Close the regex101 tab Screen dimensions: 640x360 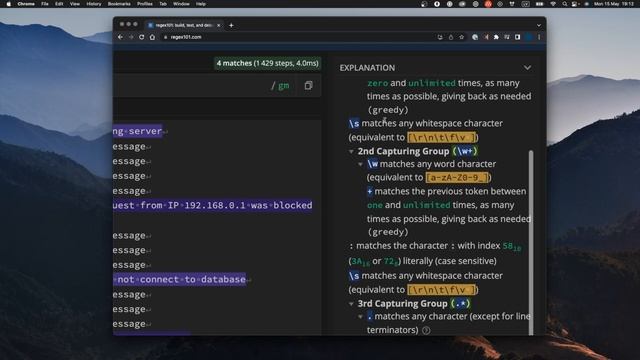(x=219, y=25)
